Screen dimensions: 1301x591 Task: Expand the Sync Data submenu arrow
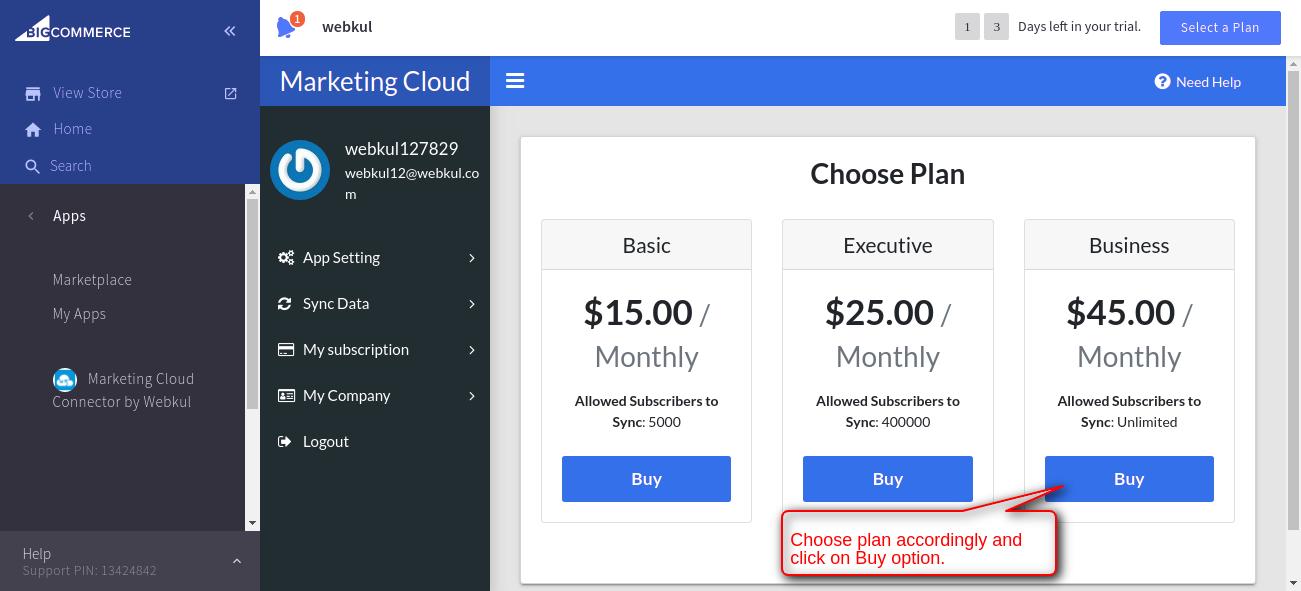click(472, 304)
